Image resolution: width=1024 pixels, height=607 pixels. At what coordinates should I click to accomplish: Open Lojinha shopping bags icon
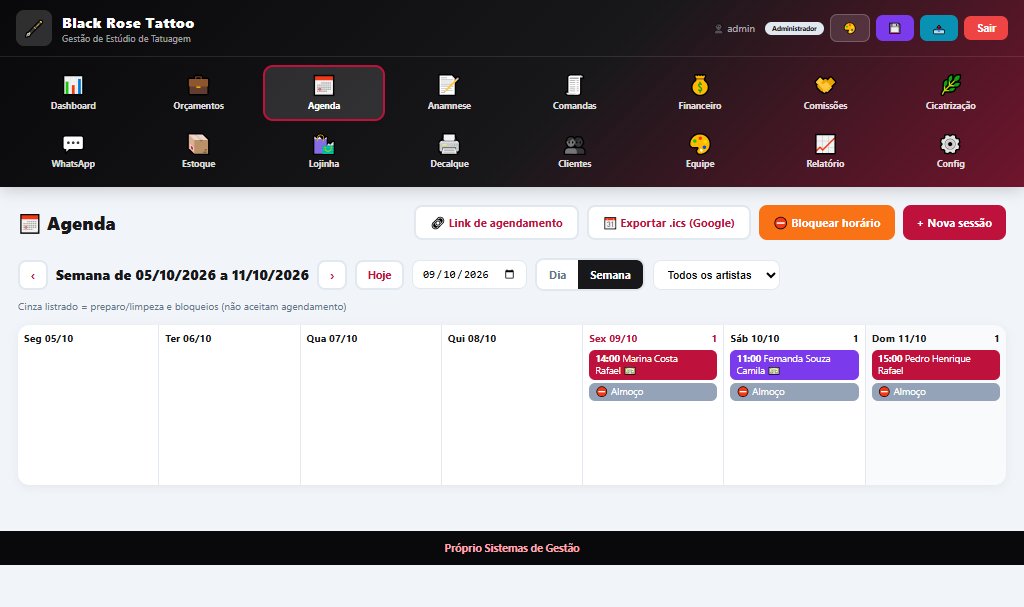point(324,143)
